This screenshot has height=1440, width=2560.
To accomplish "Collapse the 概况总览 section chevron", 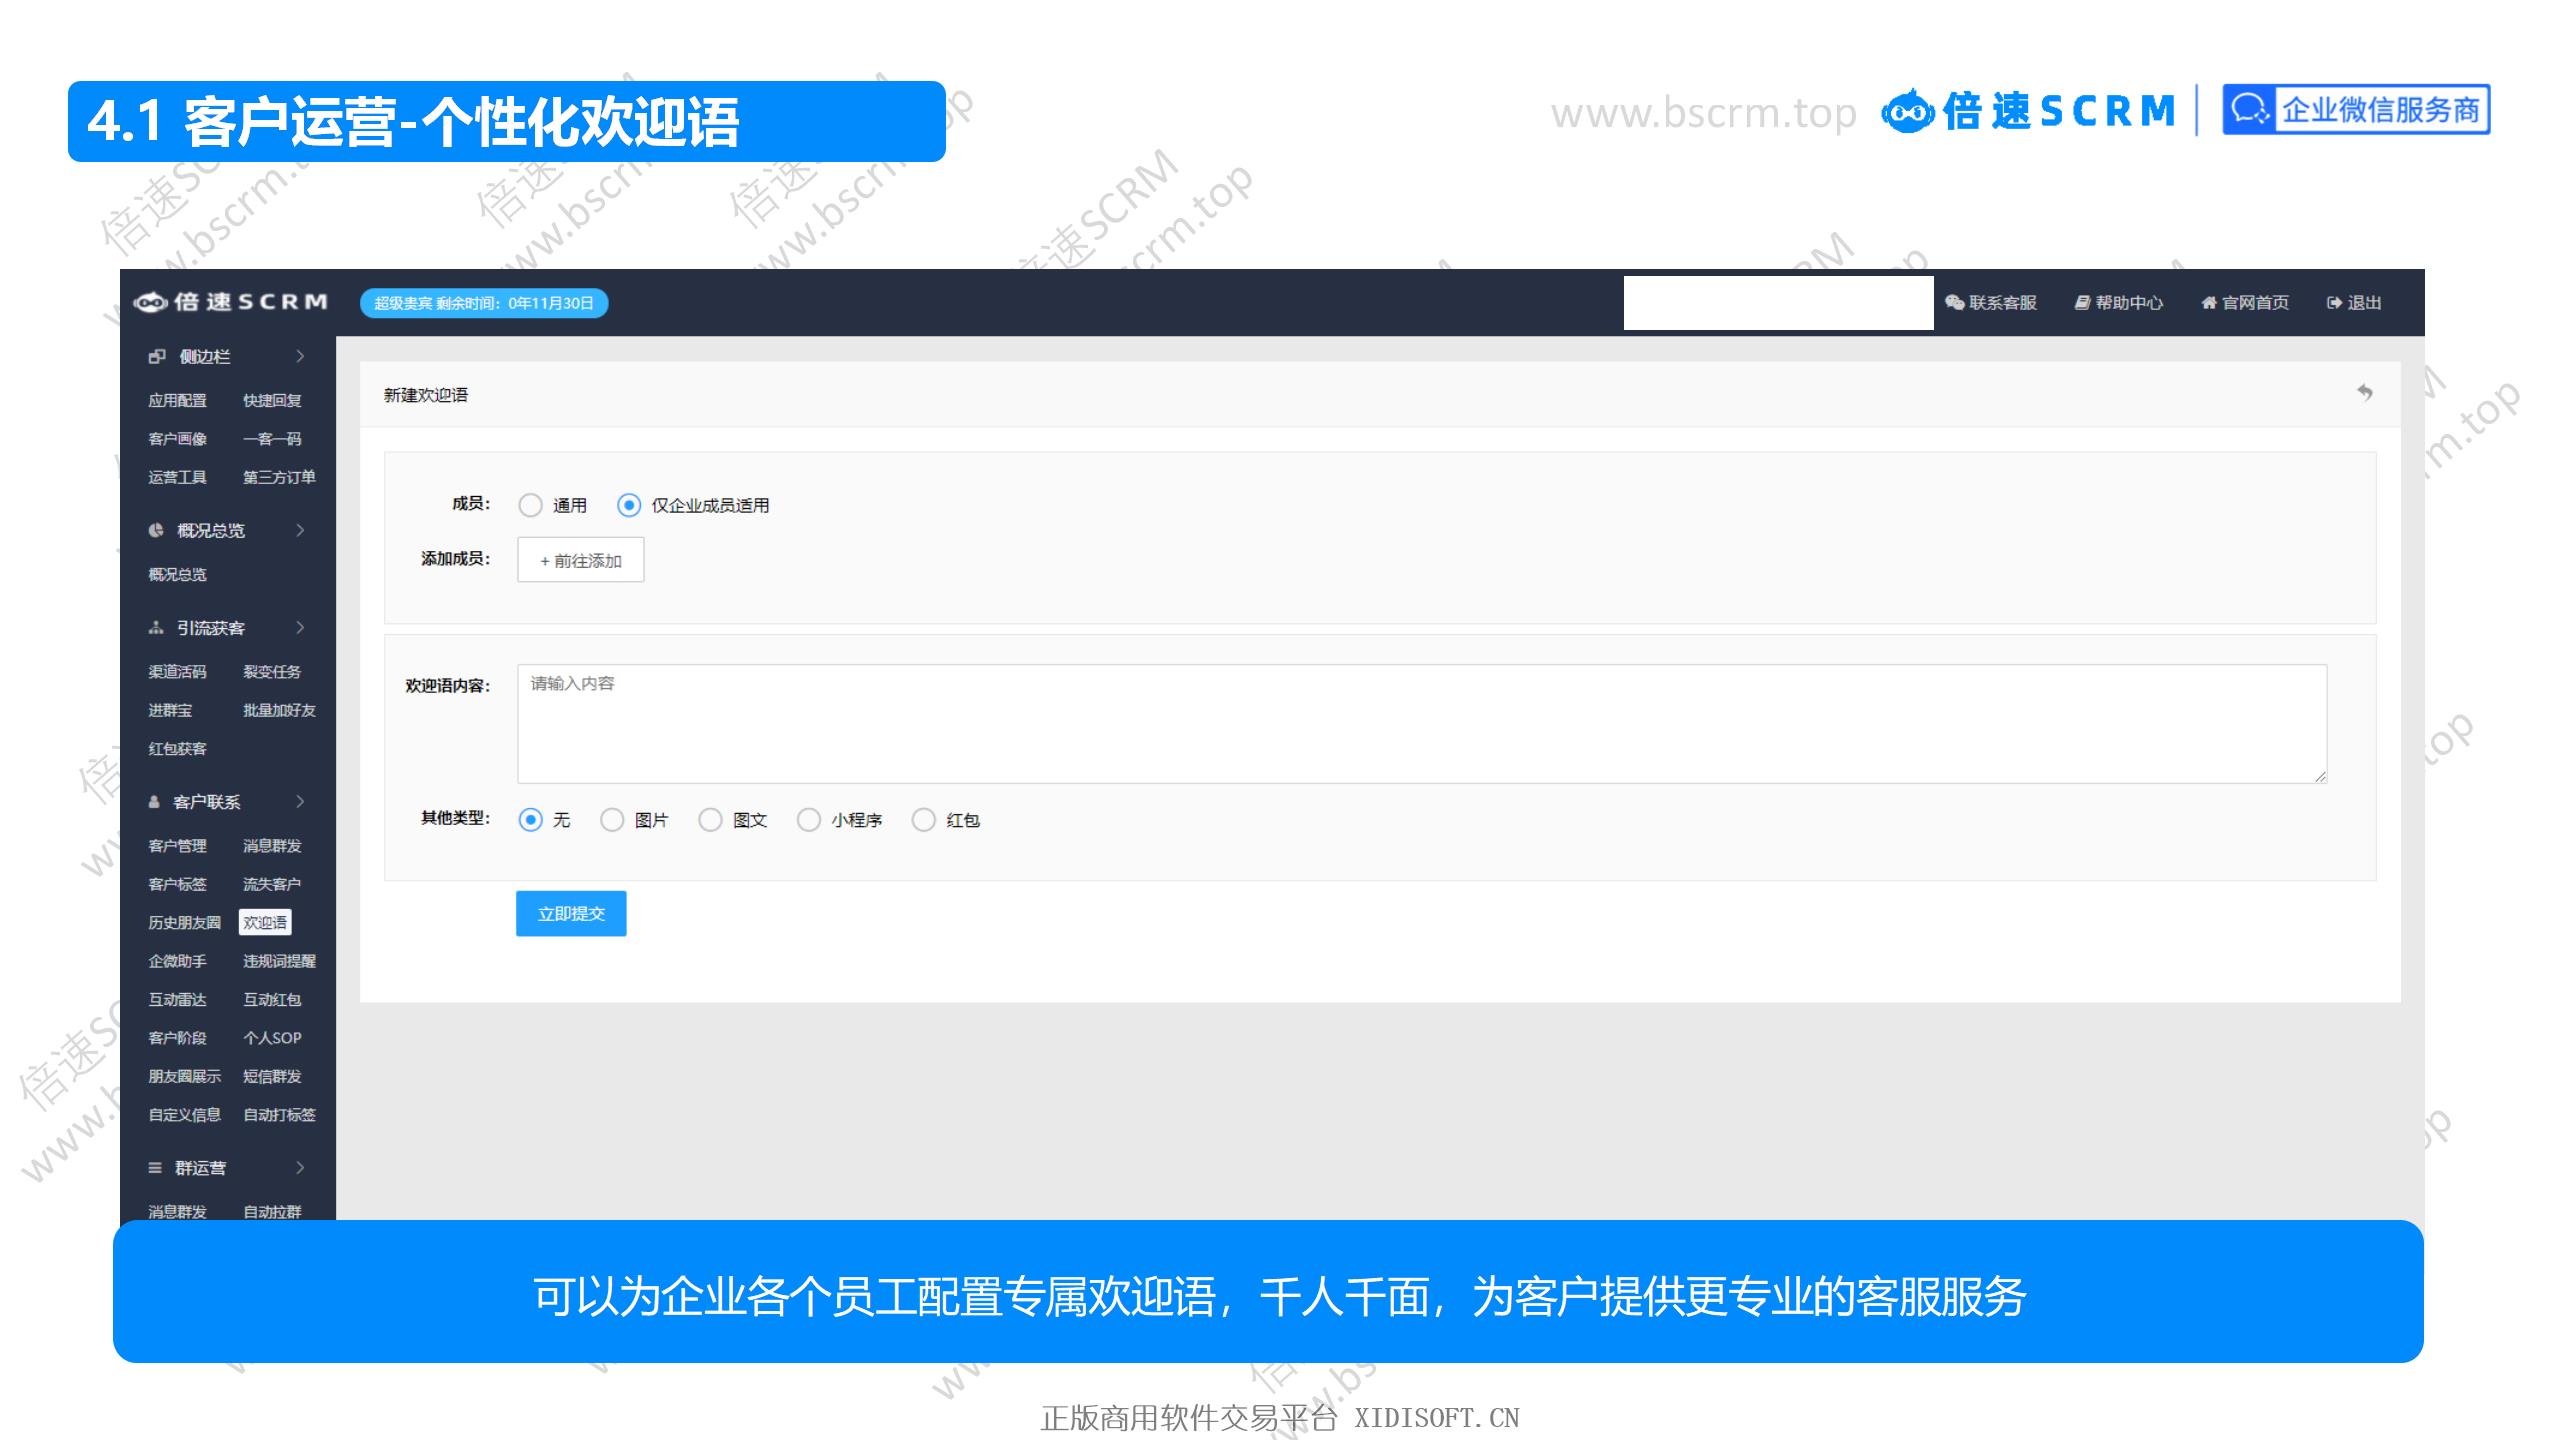I will click(300, 530).
